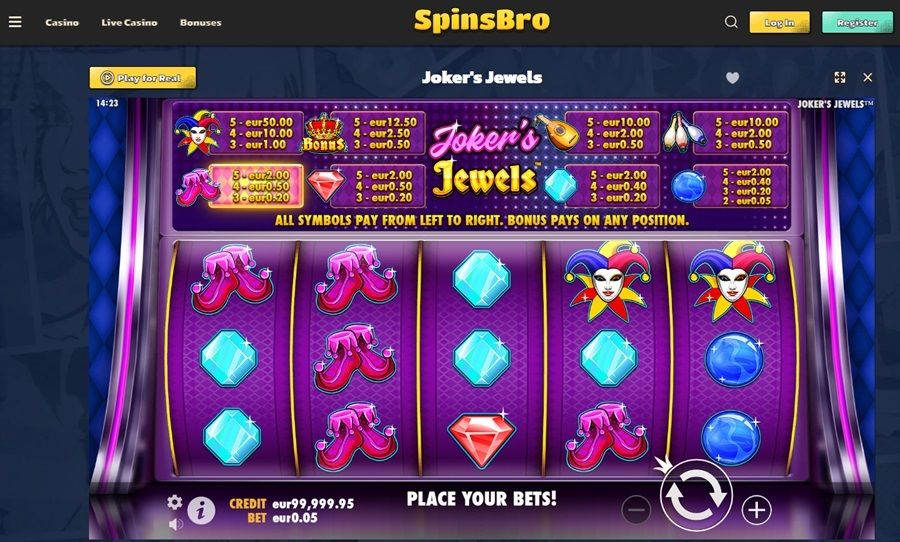
Task: Open game settings gear icon
Action: click(174, 502)
